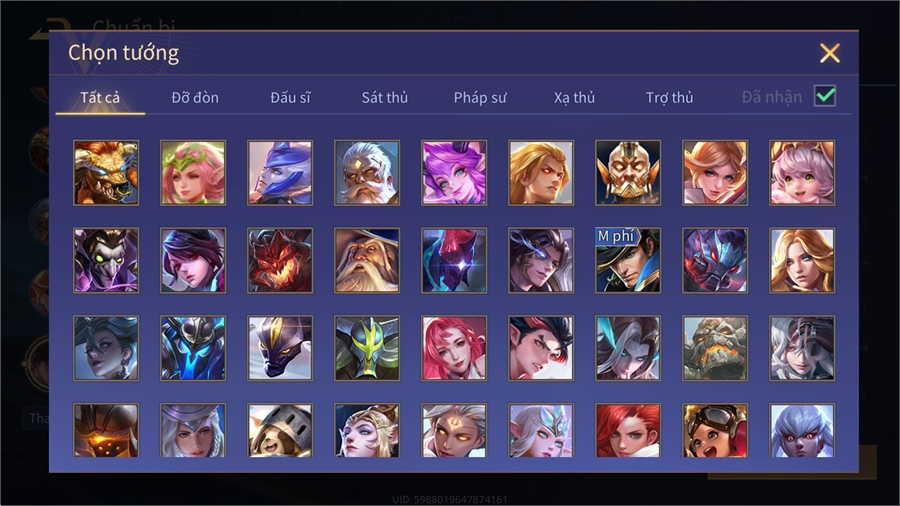Open the 'Đấu sĩ' tab

(290, 98)
